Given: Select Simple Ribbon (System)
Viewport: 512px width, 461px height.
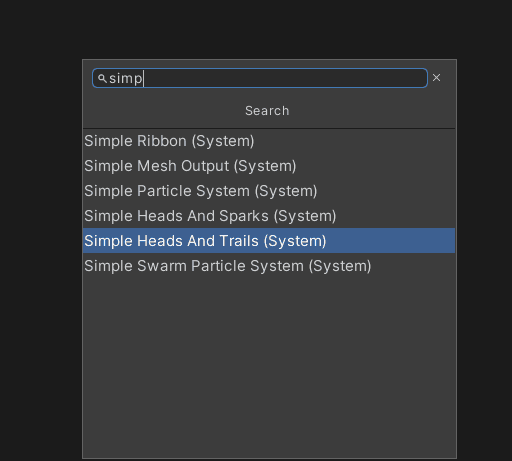Looking at the screenshot, I should point(269,141).
